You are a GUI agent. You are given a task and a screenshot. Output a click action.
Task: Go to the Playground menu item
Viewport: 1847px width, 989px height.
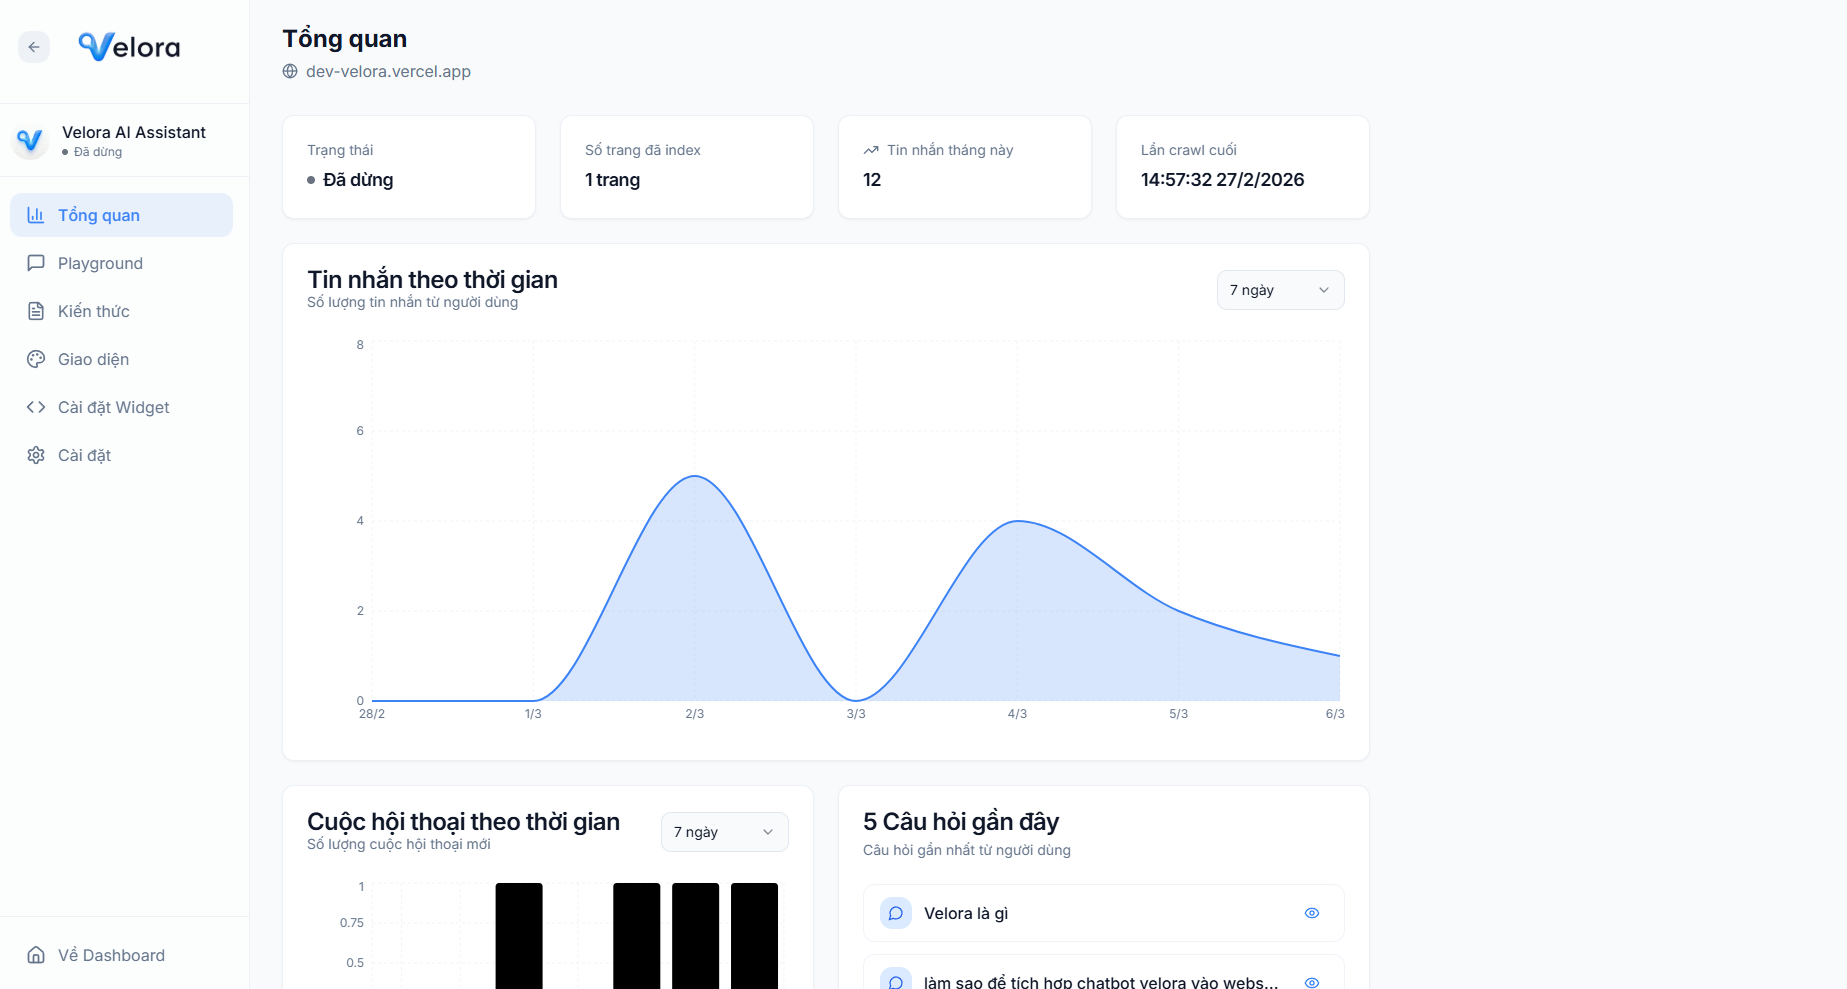click(x=100, y=263)
